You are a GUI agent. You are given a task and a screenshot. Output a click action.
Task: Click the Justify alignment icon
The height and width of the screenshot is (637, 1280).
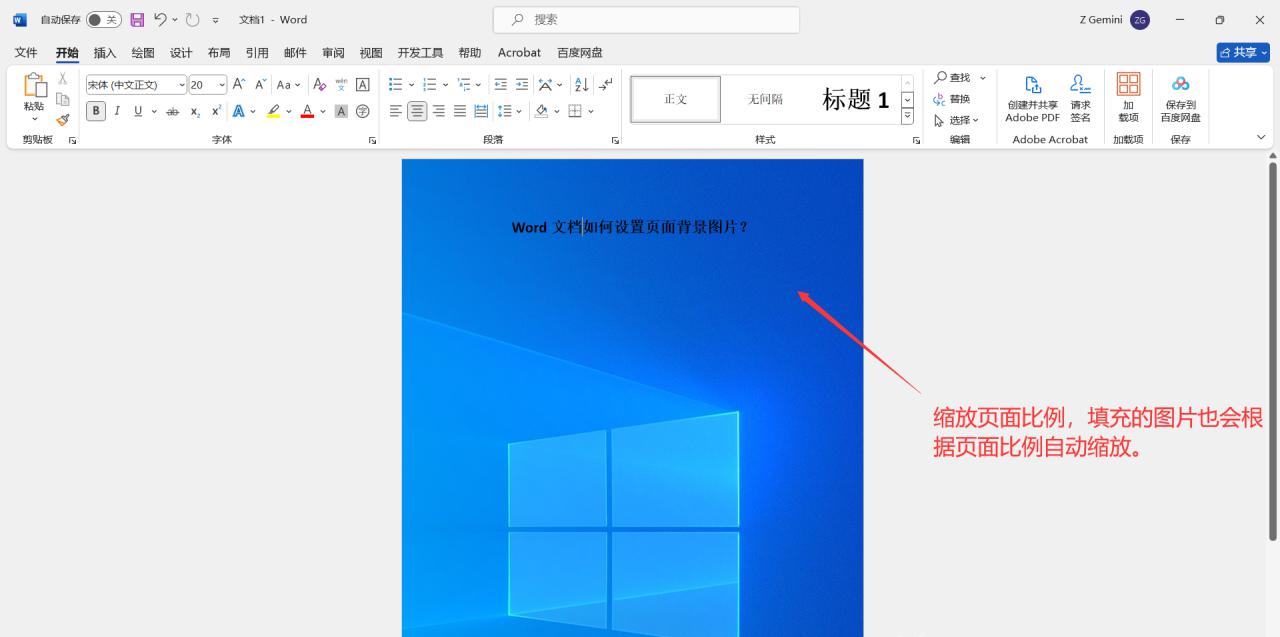coord(460,111)
